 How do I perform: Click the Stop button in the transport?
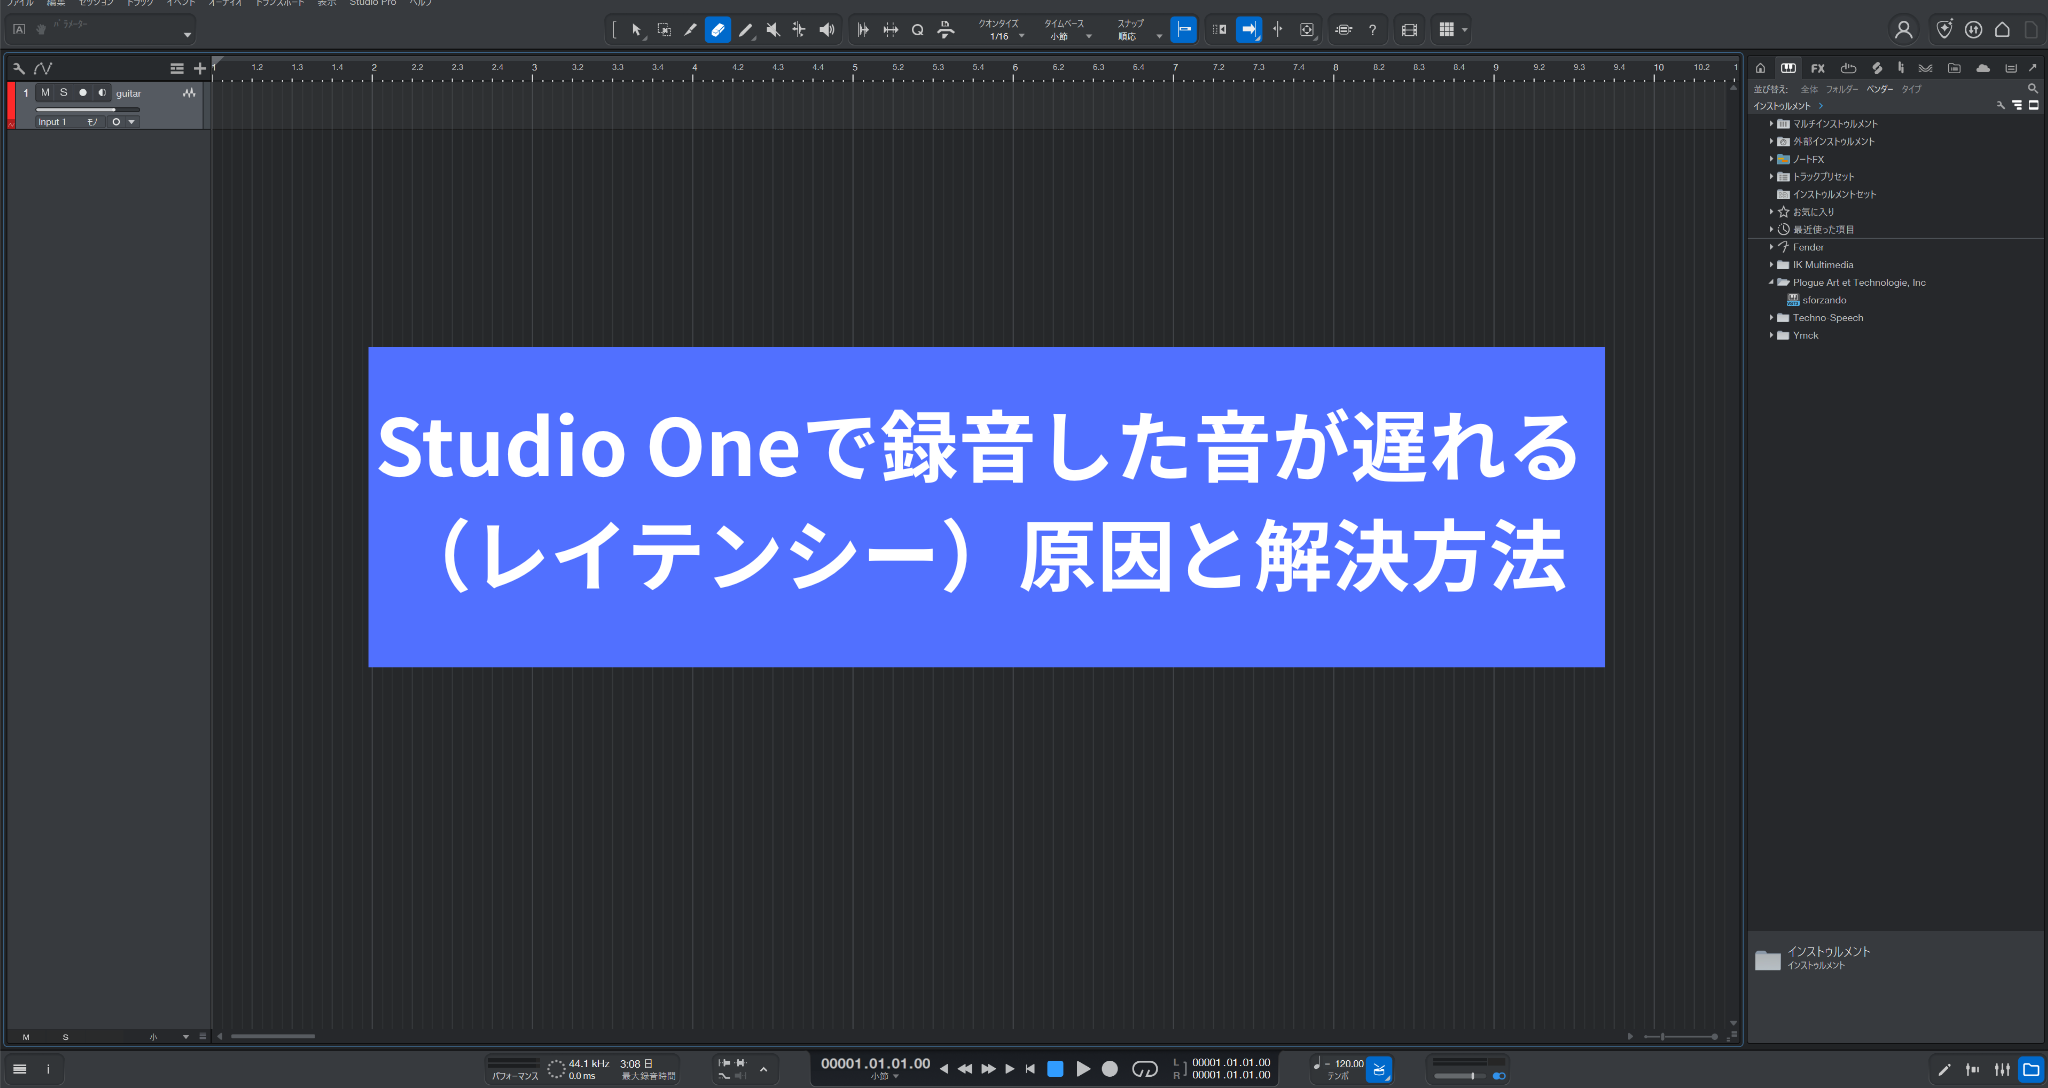1054,1069
